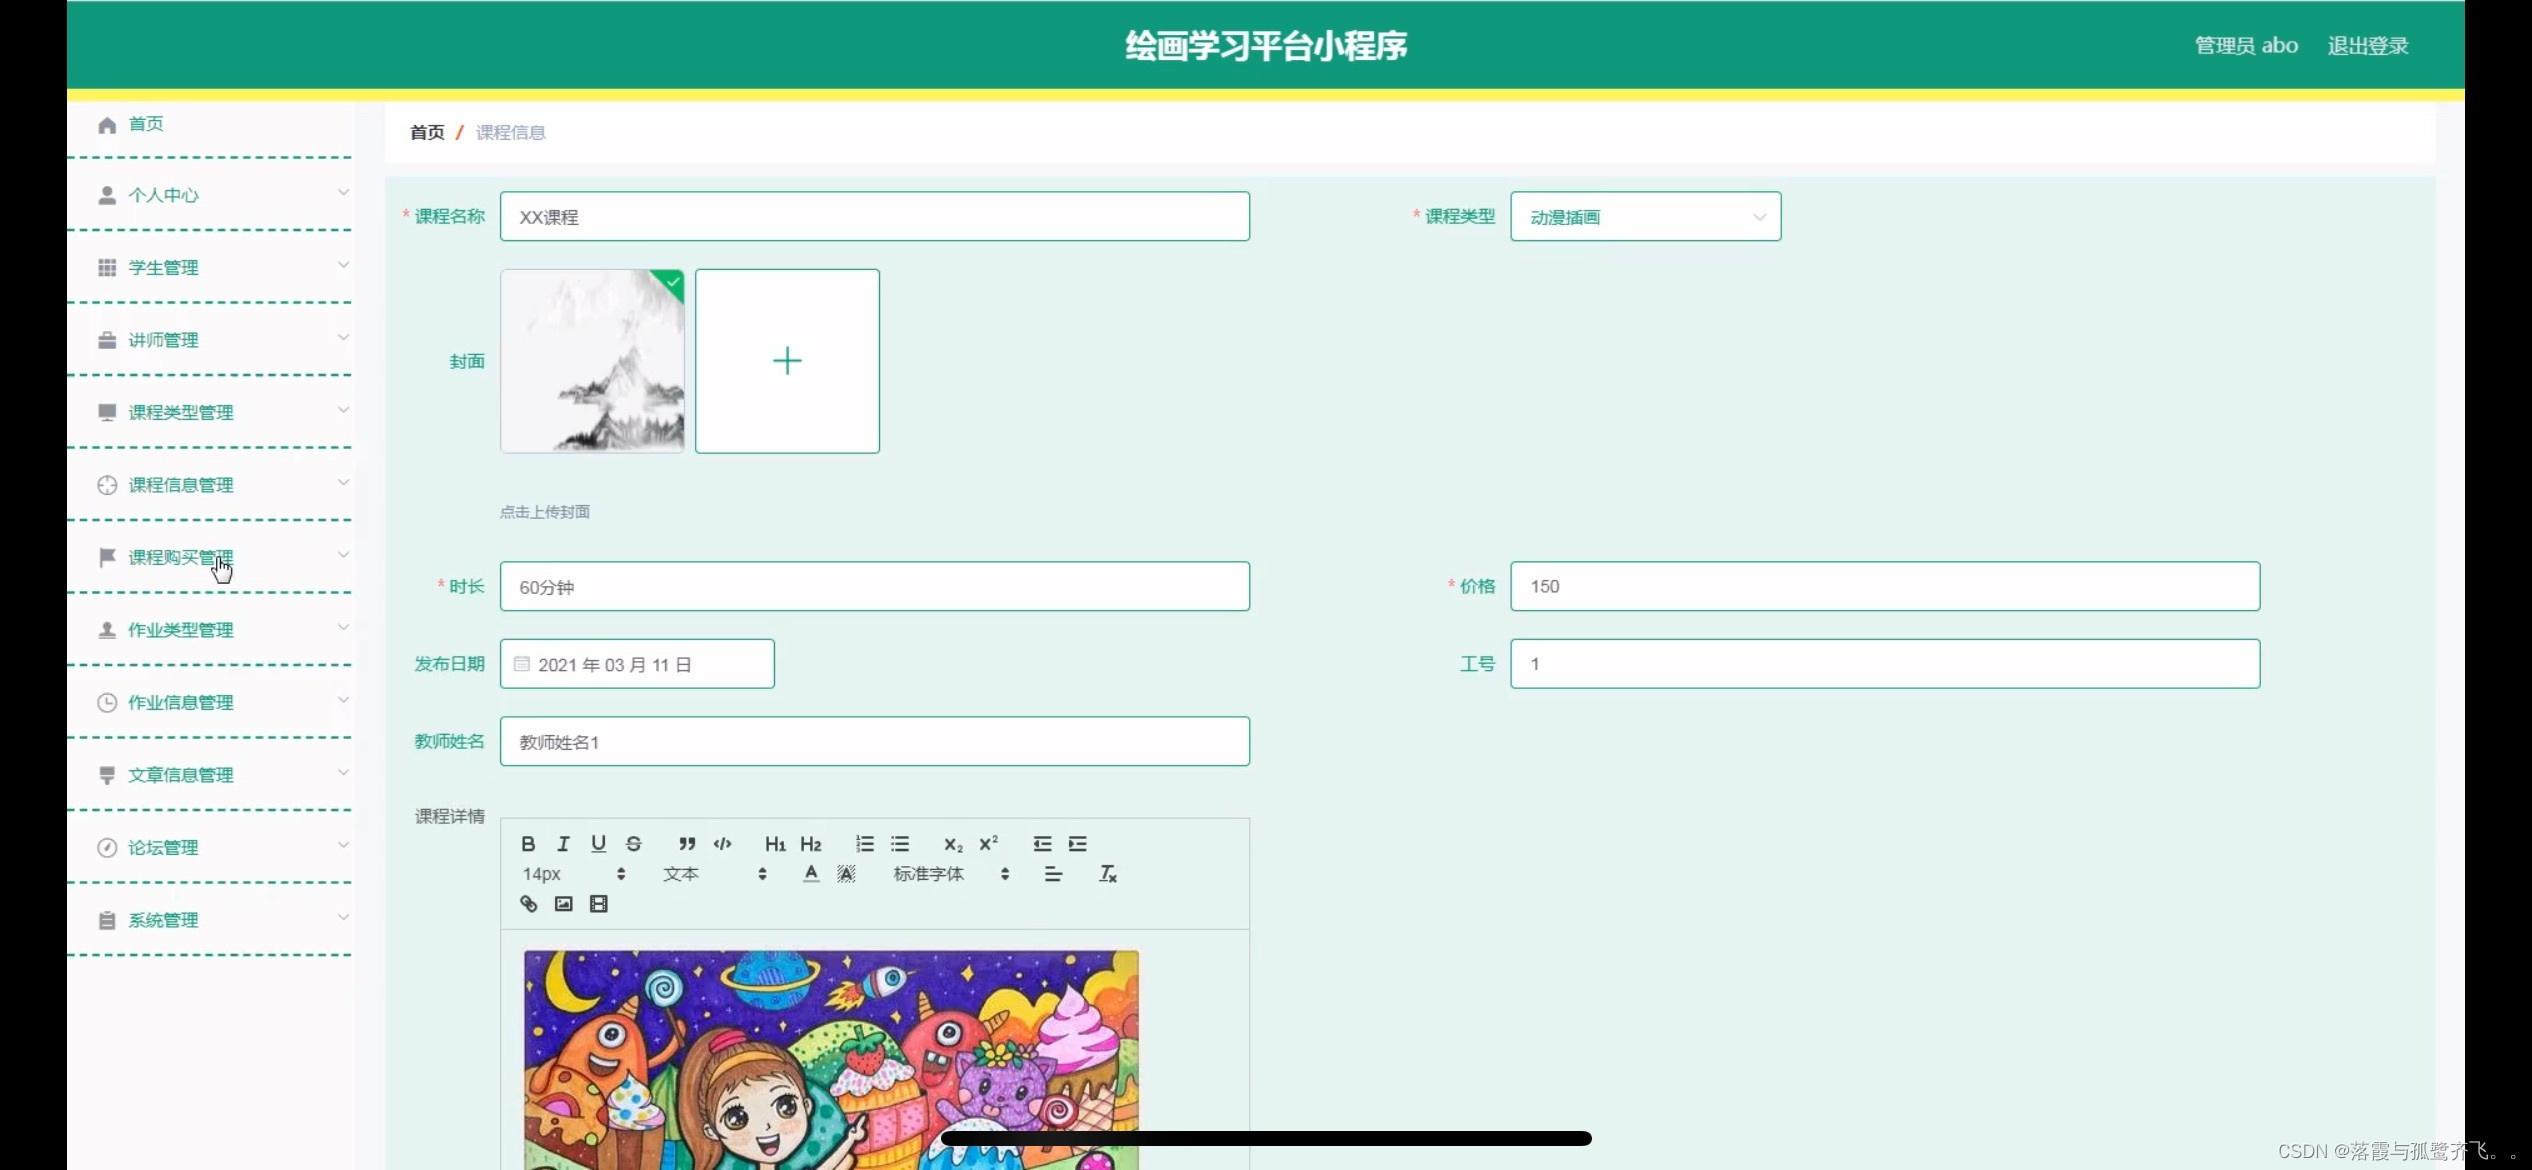This screenshot has height=1170, width=2532.
Task: Click the plus box to upload cover
Action: (787, 361)
